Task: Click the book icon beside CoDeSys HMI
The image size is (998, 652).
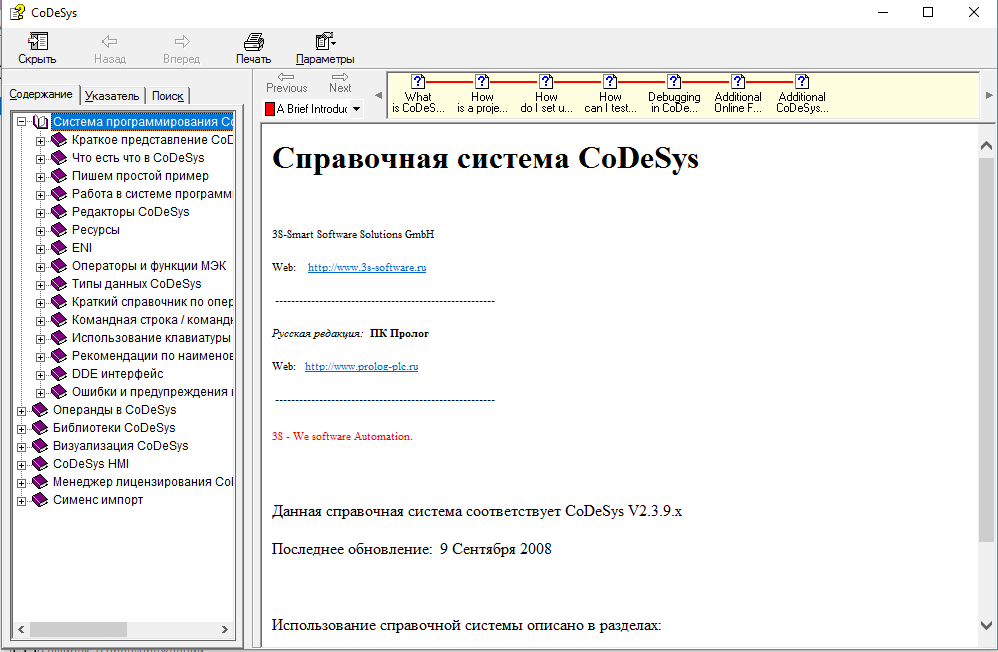Action: tap(40, 464)
